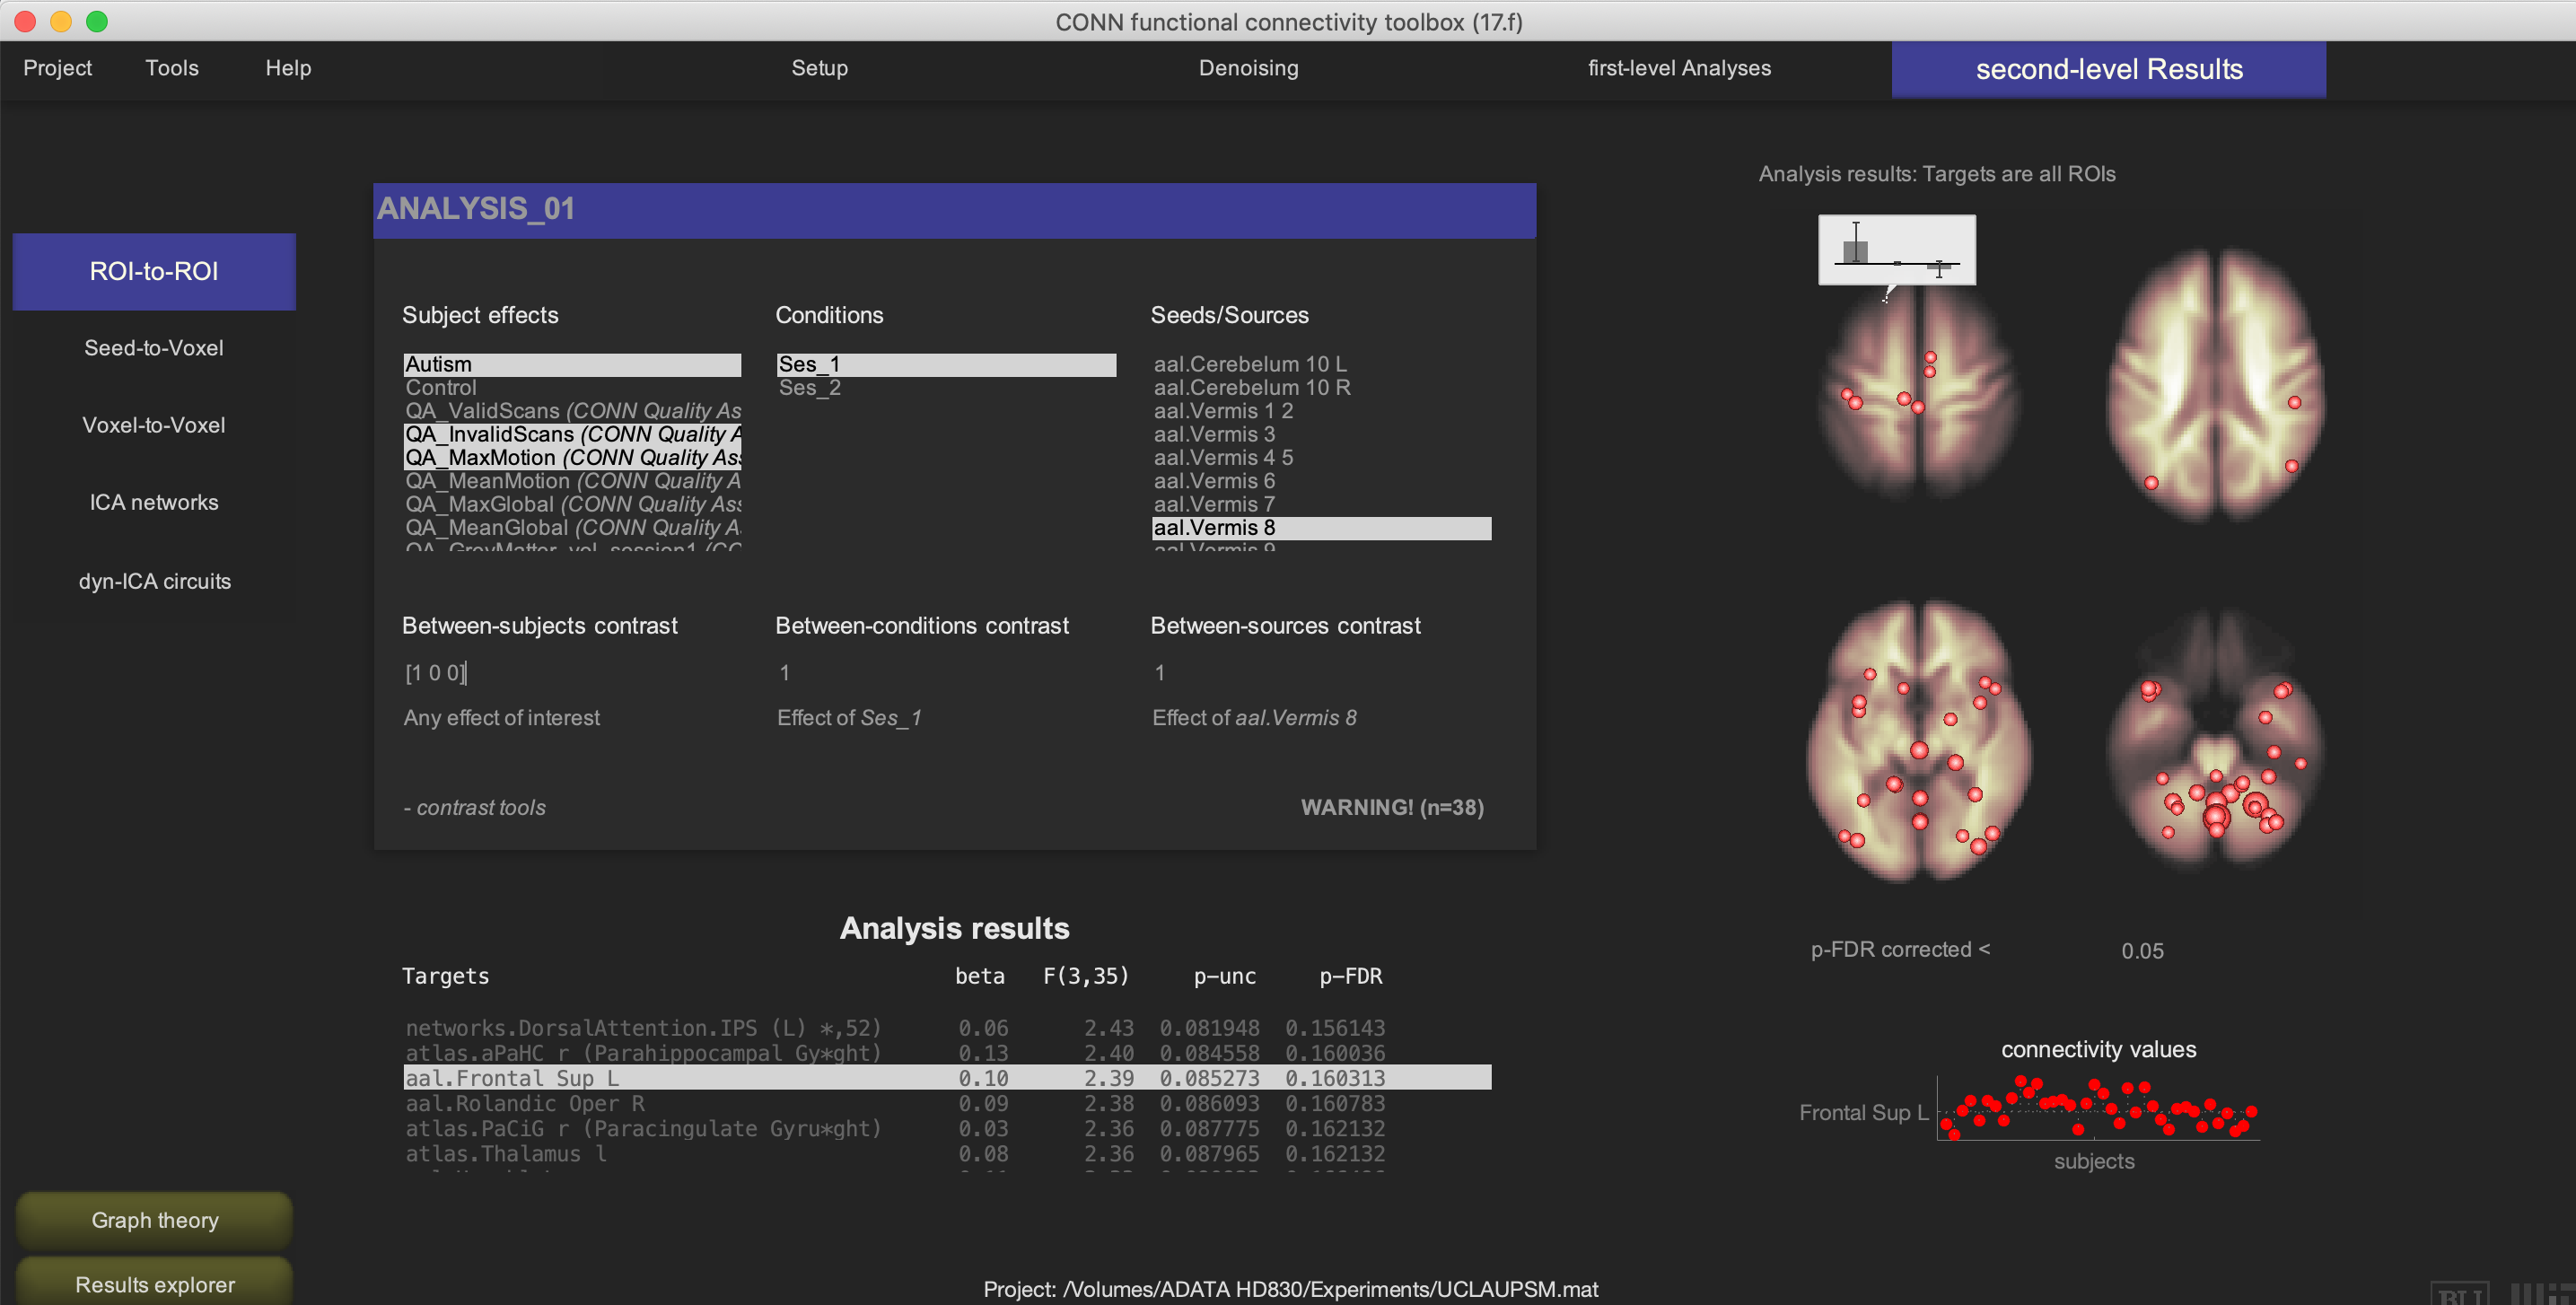The image size is (2576, 1305).
Task: Open the Tools menu
Action: (172, 68)
